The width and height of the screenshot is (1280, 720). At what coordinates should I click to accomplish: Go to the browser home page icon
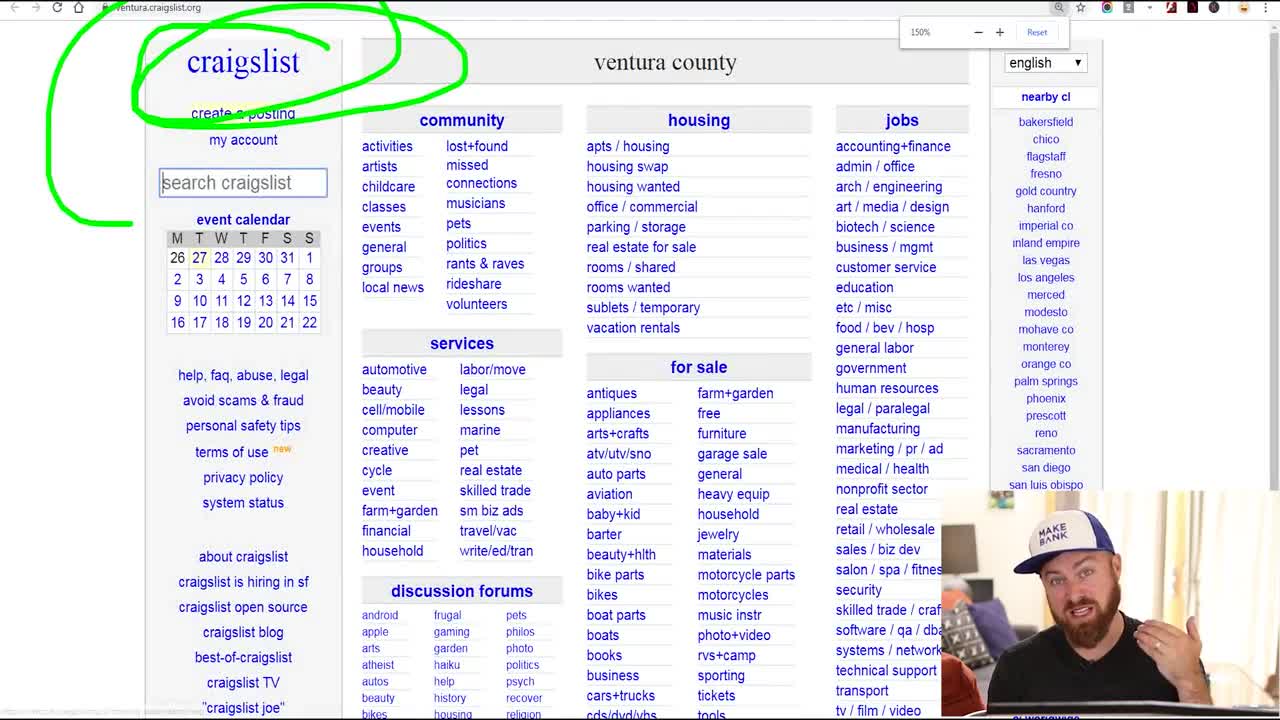(79, 7)
